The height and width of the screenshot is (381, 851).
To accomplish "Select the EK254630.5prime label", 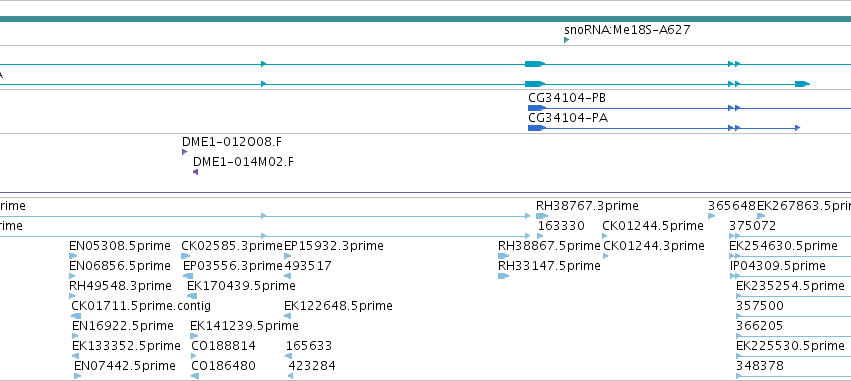I will 784,246.
